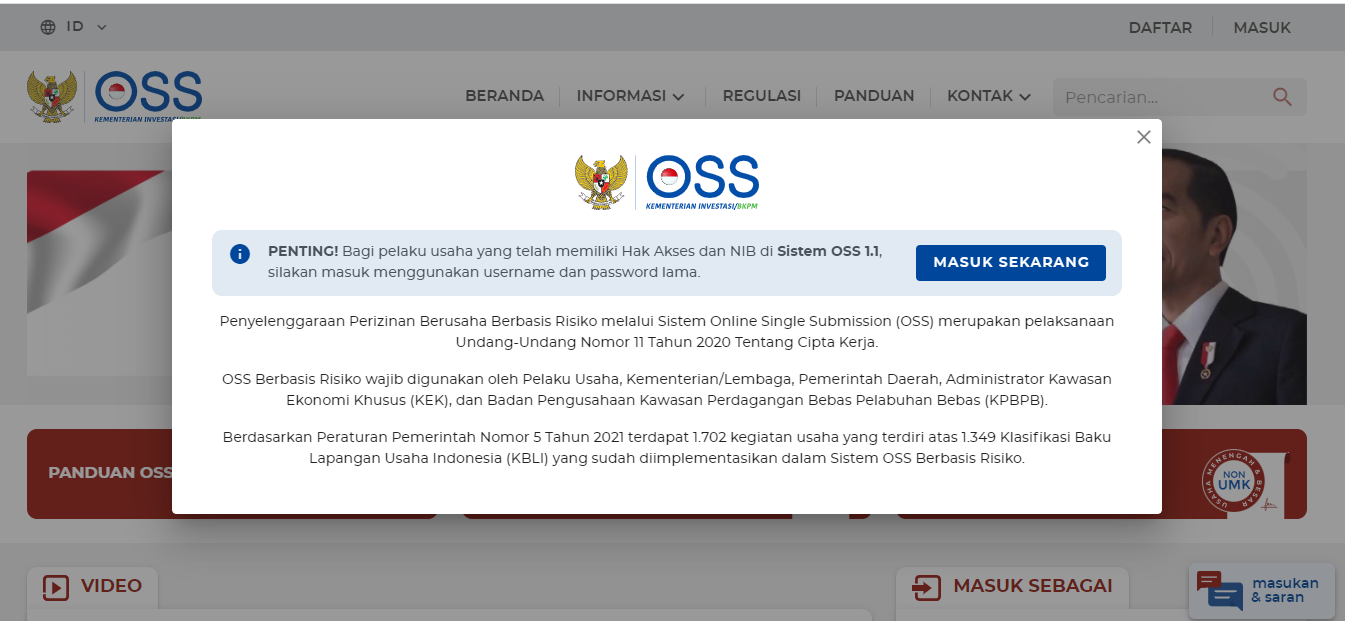Expand the KONTAK menu

click(x=989, y=96)
